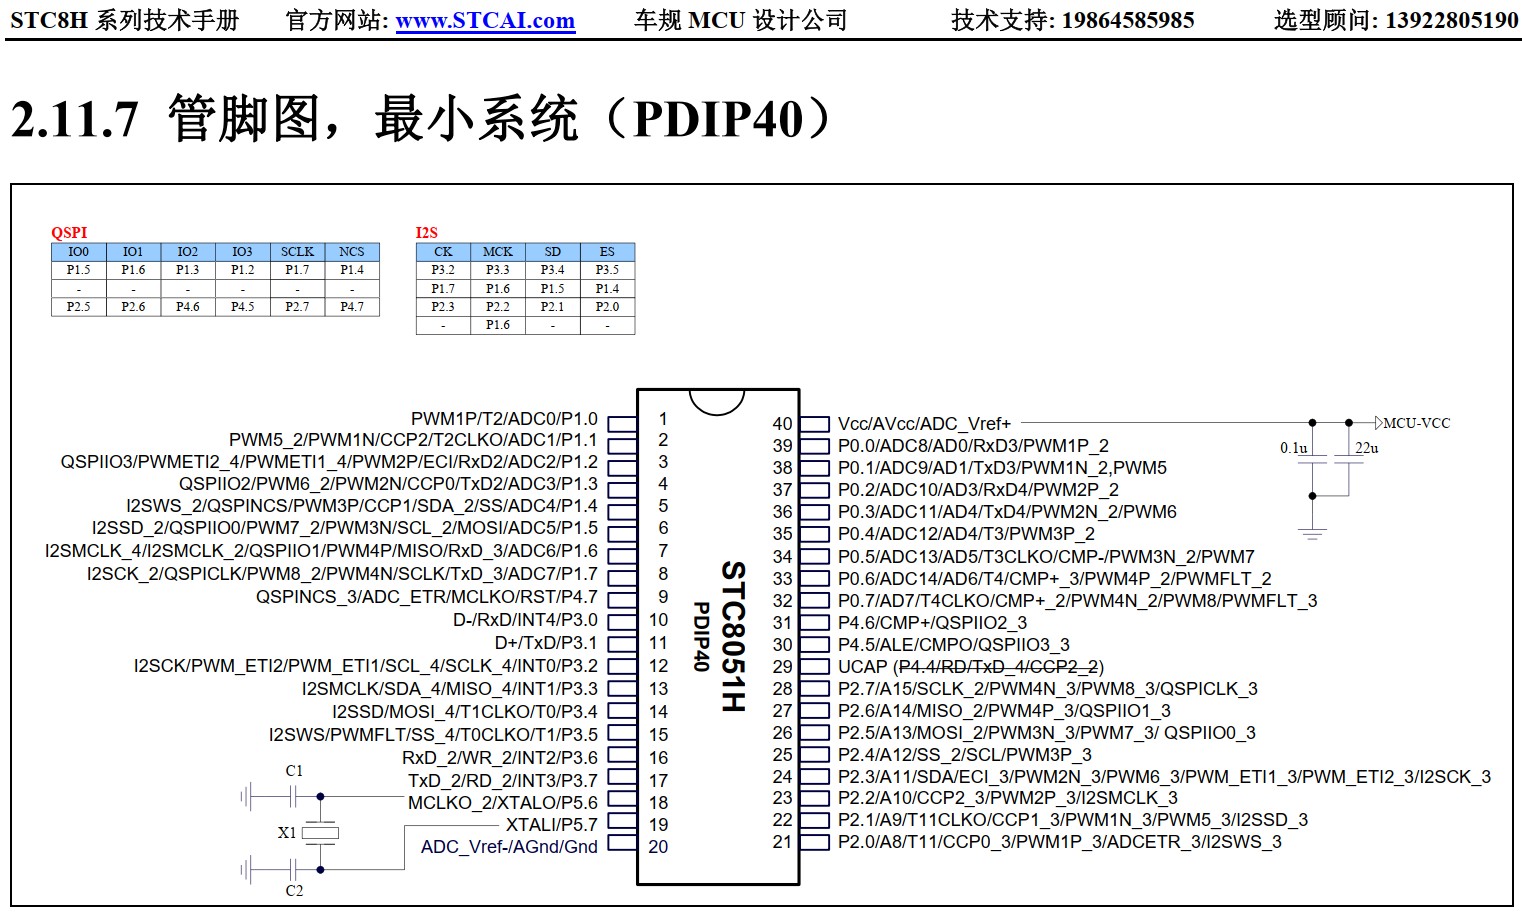1522x912 pixels.
Task: Click pin number 21 on the chip
Action: 782,842
